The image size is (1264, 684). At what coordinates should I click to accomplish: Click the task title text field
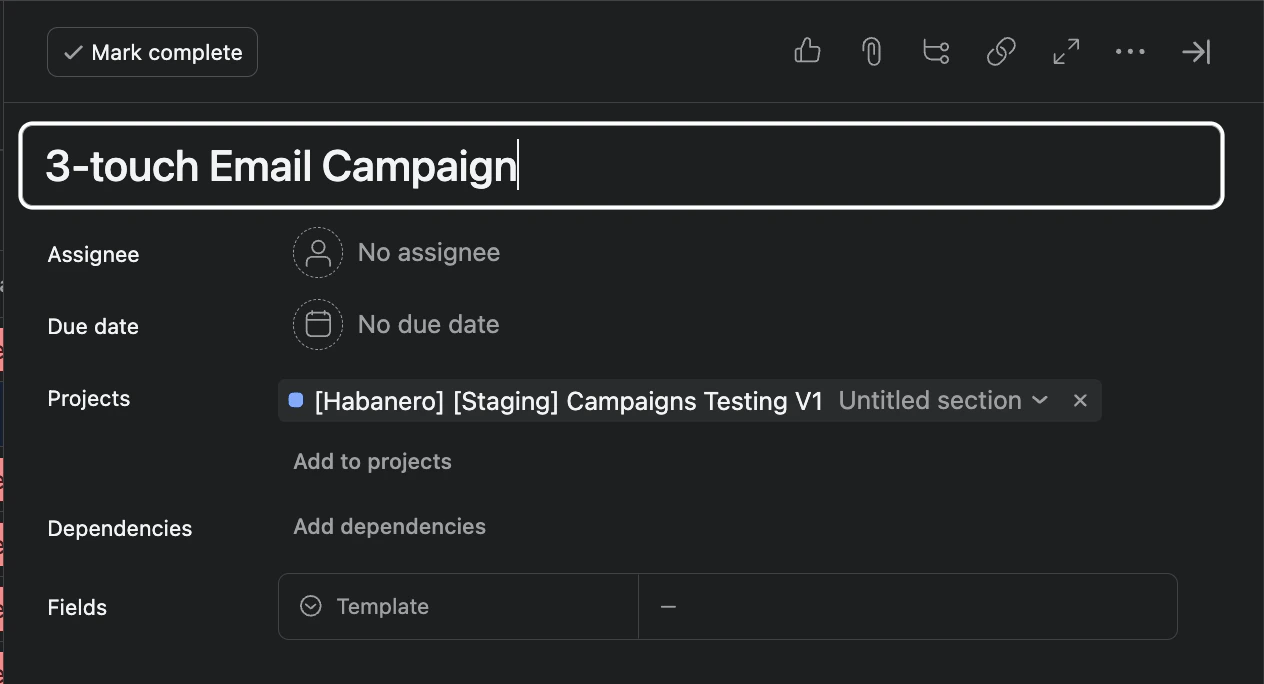(620, 166)
